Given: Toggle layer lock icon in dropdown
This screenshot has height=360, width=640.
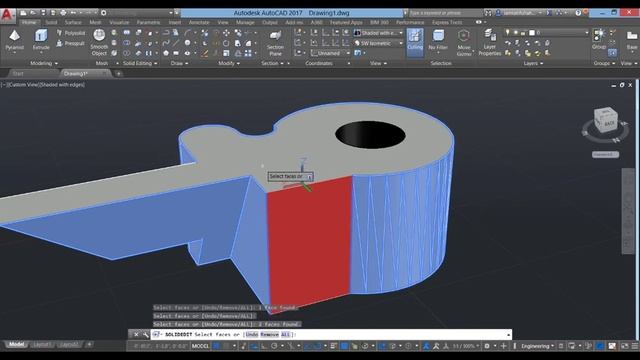Looking at the screenshot, I should click(x=523, y=32).
